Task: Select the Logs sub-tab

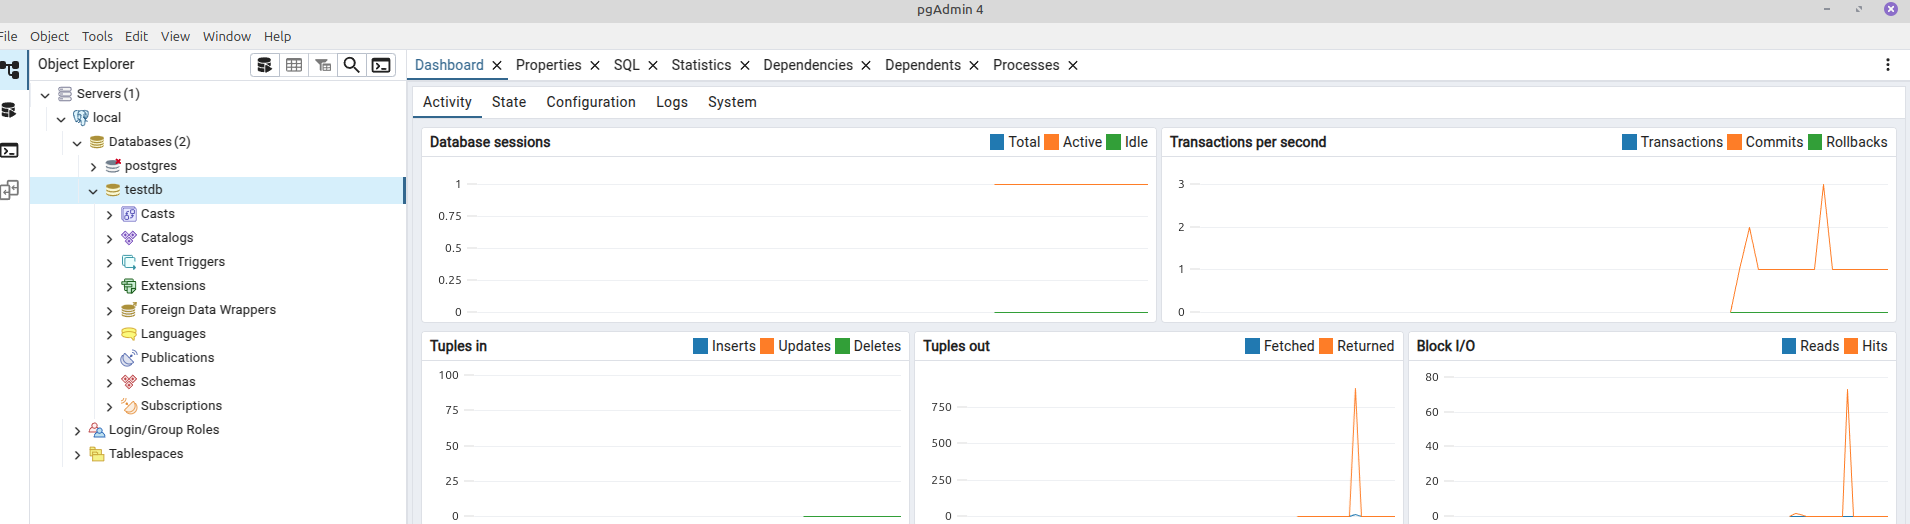Action: pos(672,102)
